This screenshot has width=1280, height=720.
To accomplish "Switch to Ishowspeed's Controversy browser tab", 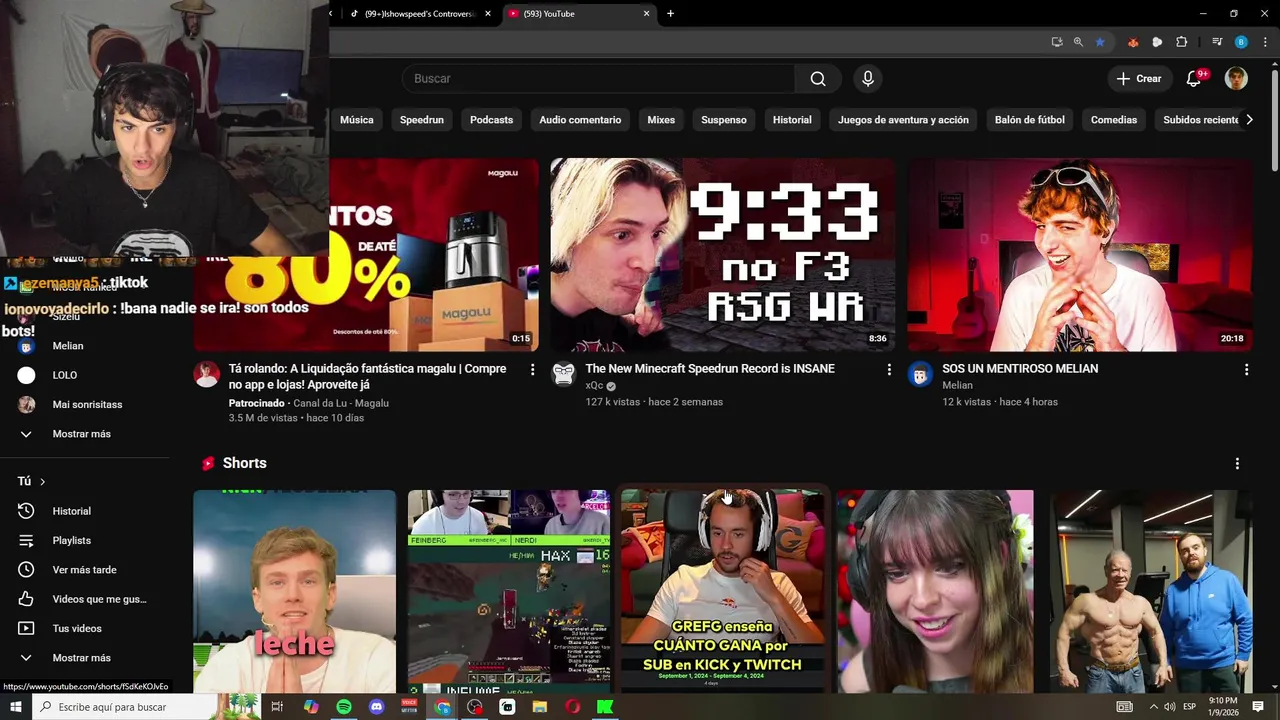I will [420, 14].
